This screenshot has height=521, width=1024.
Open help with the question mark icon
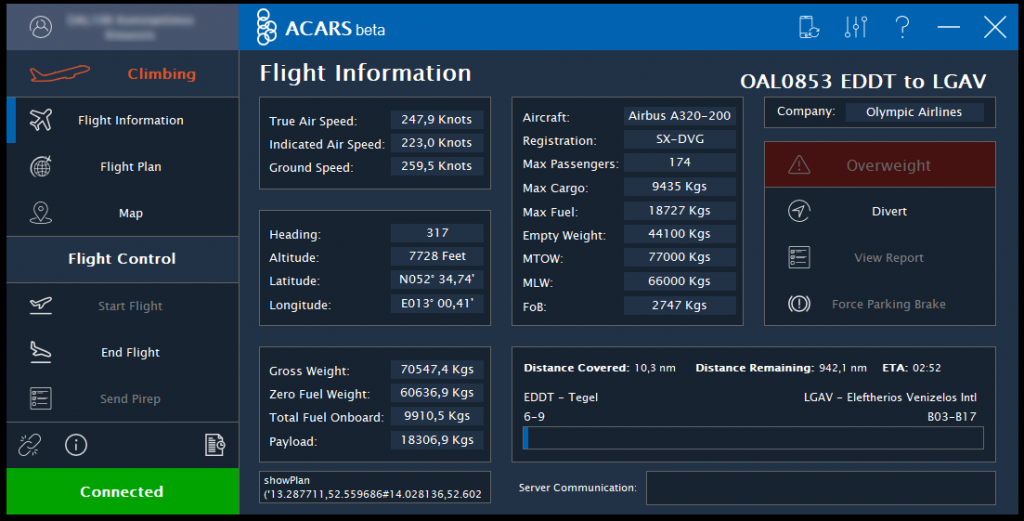tap(902, 27)
